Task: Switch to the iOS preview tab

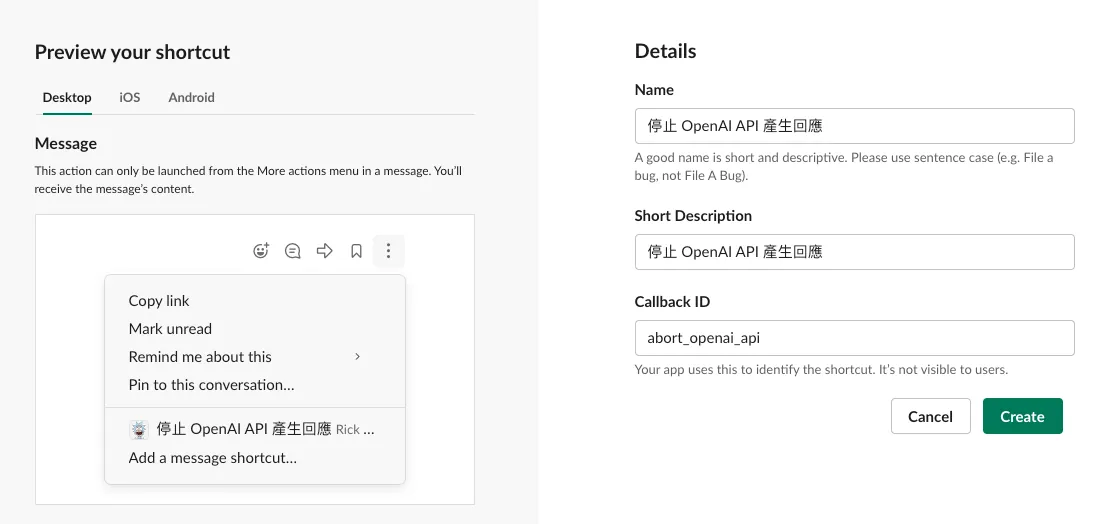Action: (130, 97)
